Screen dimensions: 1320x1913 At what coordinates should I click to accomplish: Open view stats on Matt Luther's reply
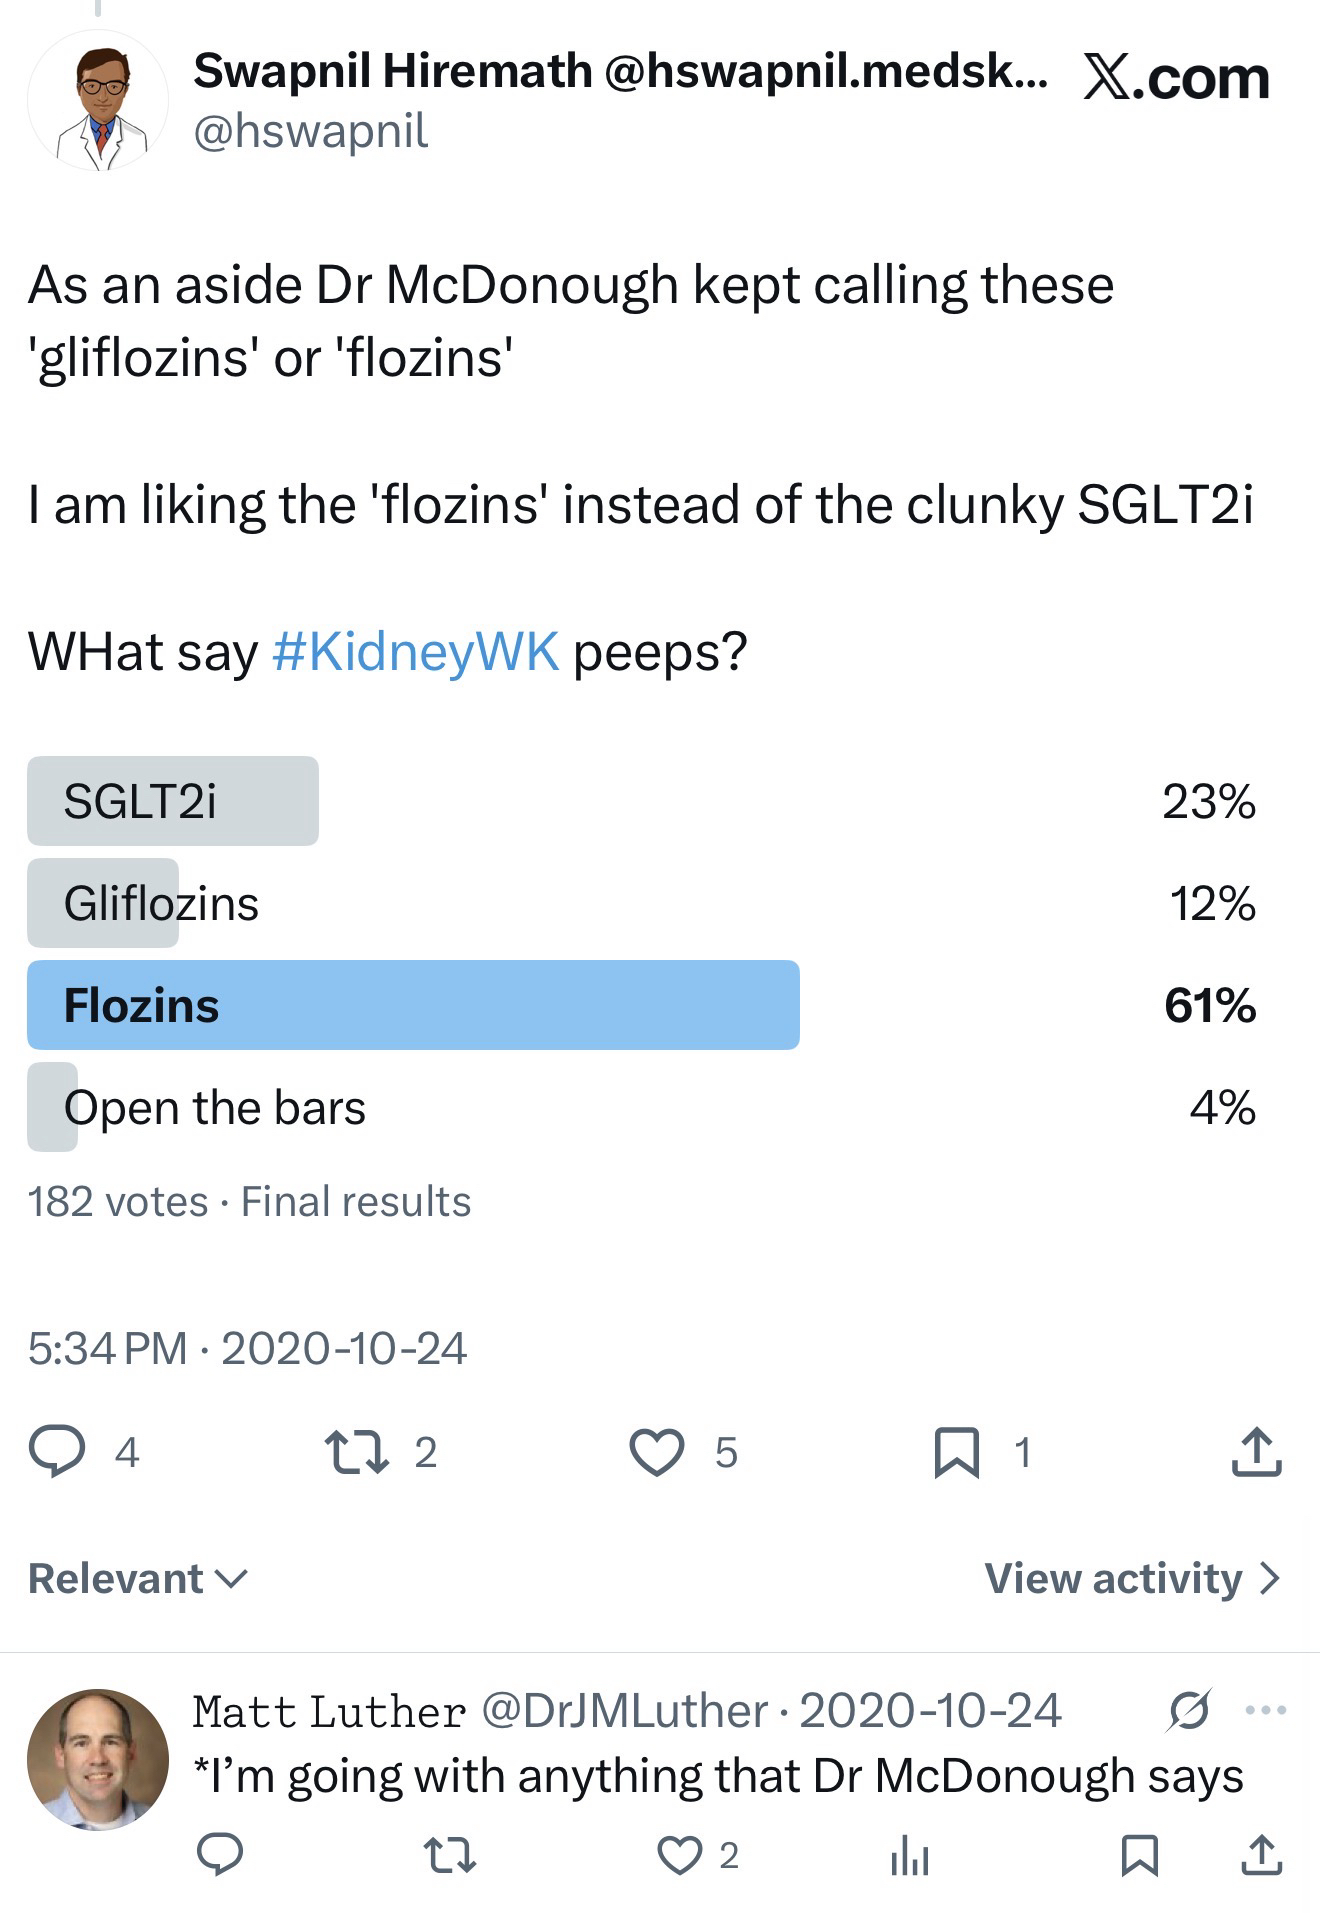(x=909, y=1856)
